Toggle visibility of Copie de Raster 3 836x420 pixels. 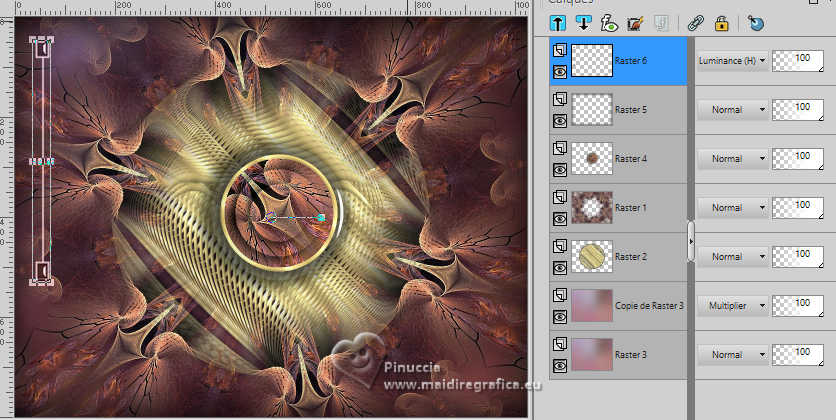tap(559, 317)
